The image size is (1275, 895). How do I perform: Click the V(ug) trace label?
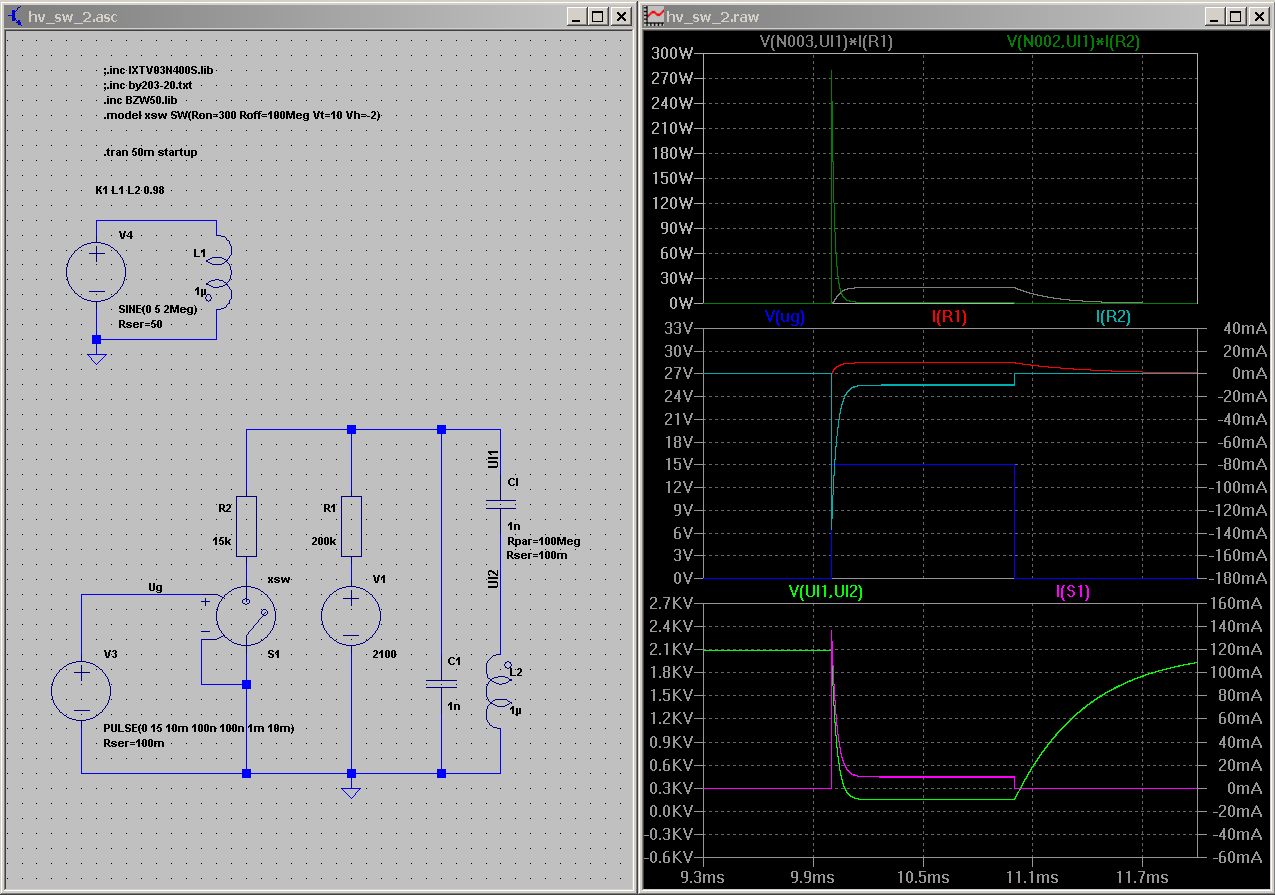click(784, 317)
